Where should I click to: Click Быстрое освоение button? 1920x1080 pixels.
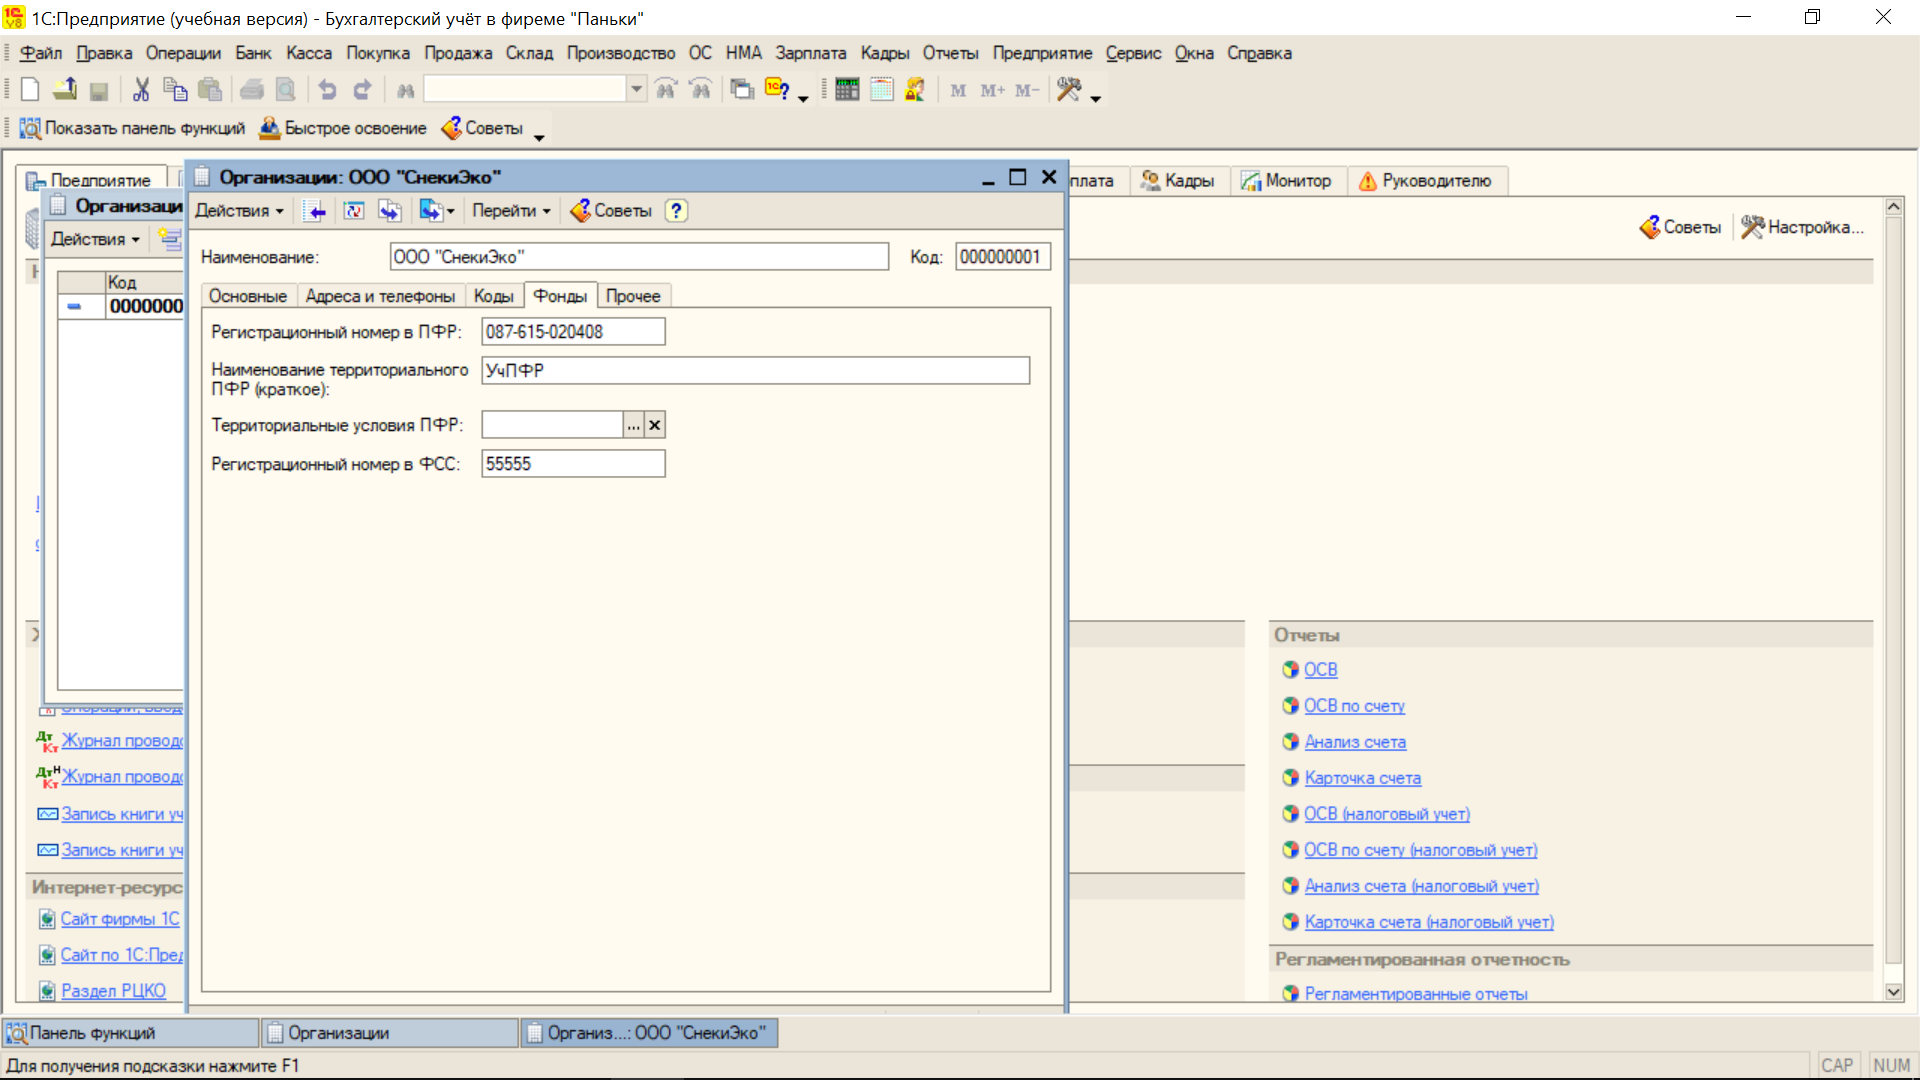343,128
